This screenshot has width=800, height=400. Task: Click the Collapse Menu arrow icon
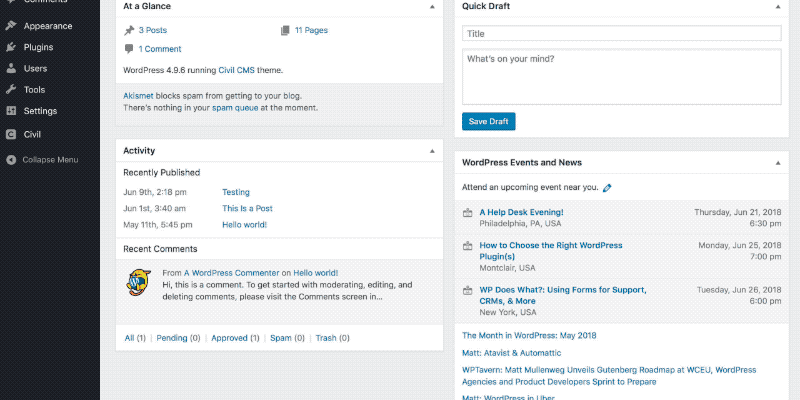click(x=11, y=160)
